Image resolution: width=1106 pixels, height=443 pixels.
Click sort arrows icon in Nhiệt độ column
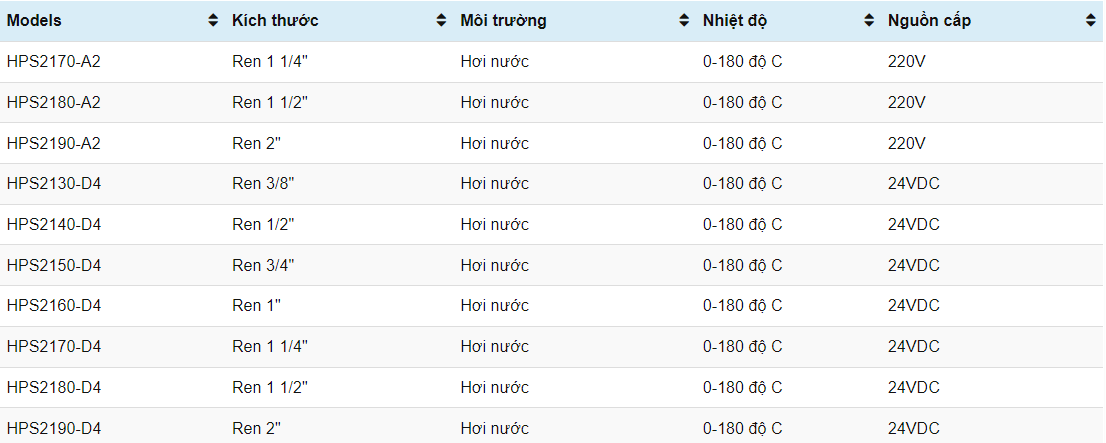(x=868, y=21)
